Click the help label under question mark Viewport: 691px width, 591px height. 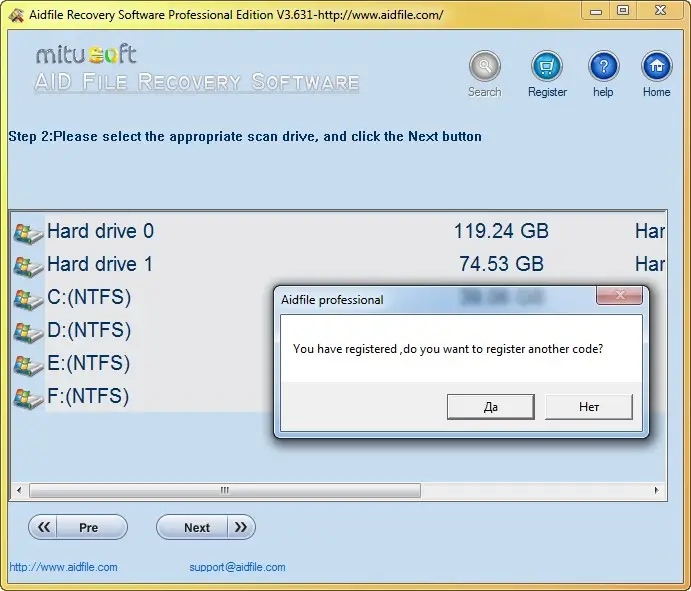click(603, 92)
